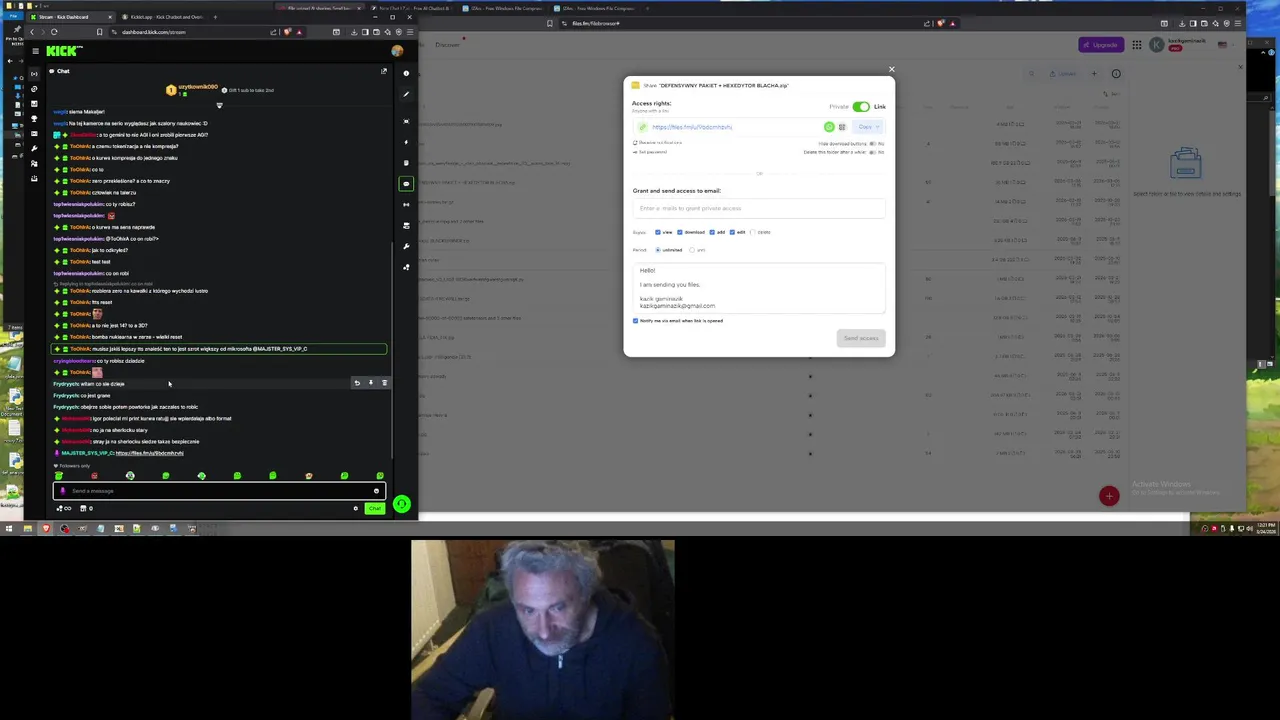Click the green Chat send button
The height and width of the screenshot is (720, 1280).
(x=375, y=509)
